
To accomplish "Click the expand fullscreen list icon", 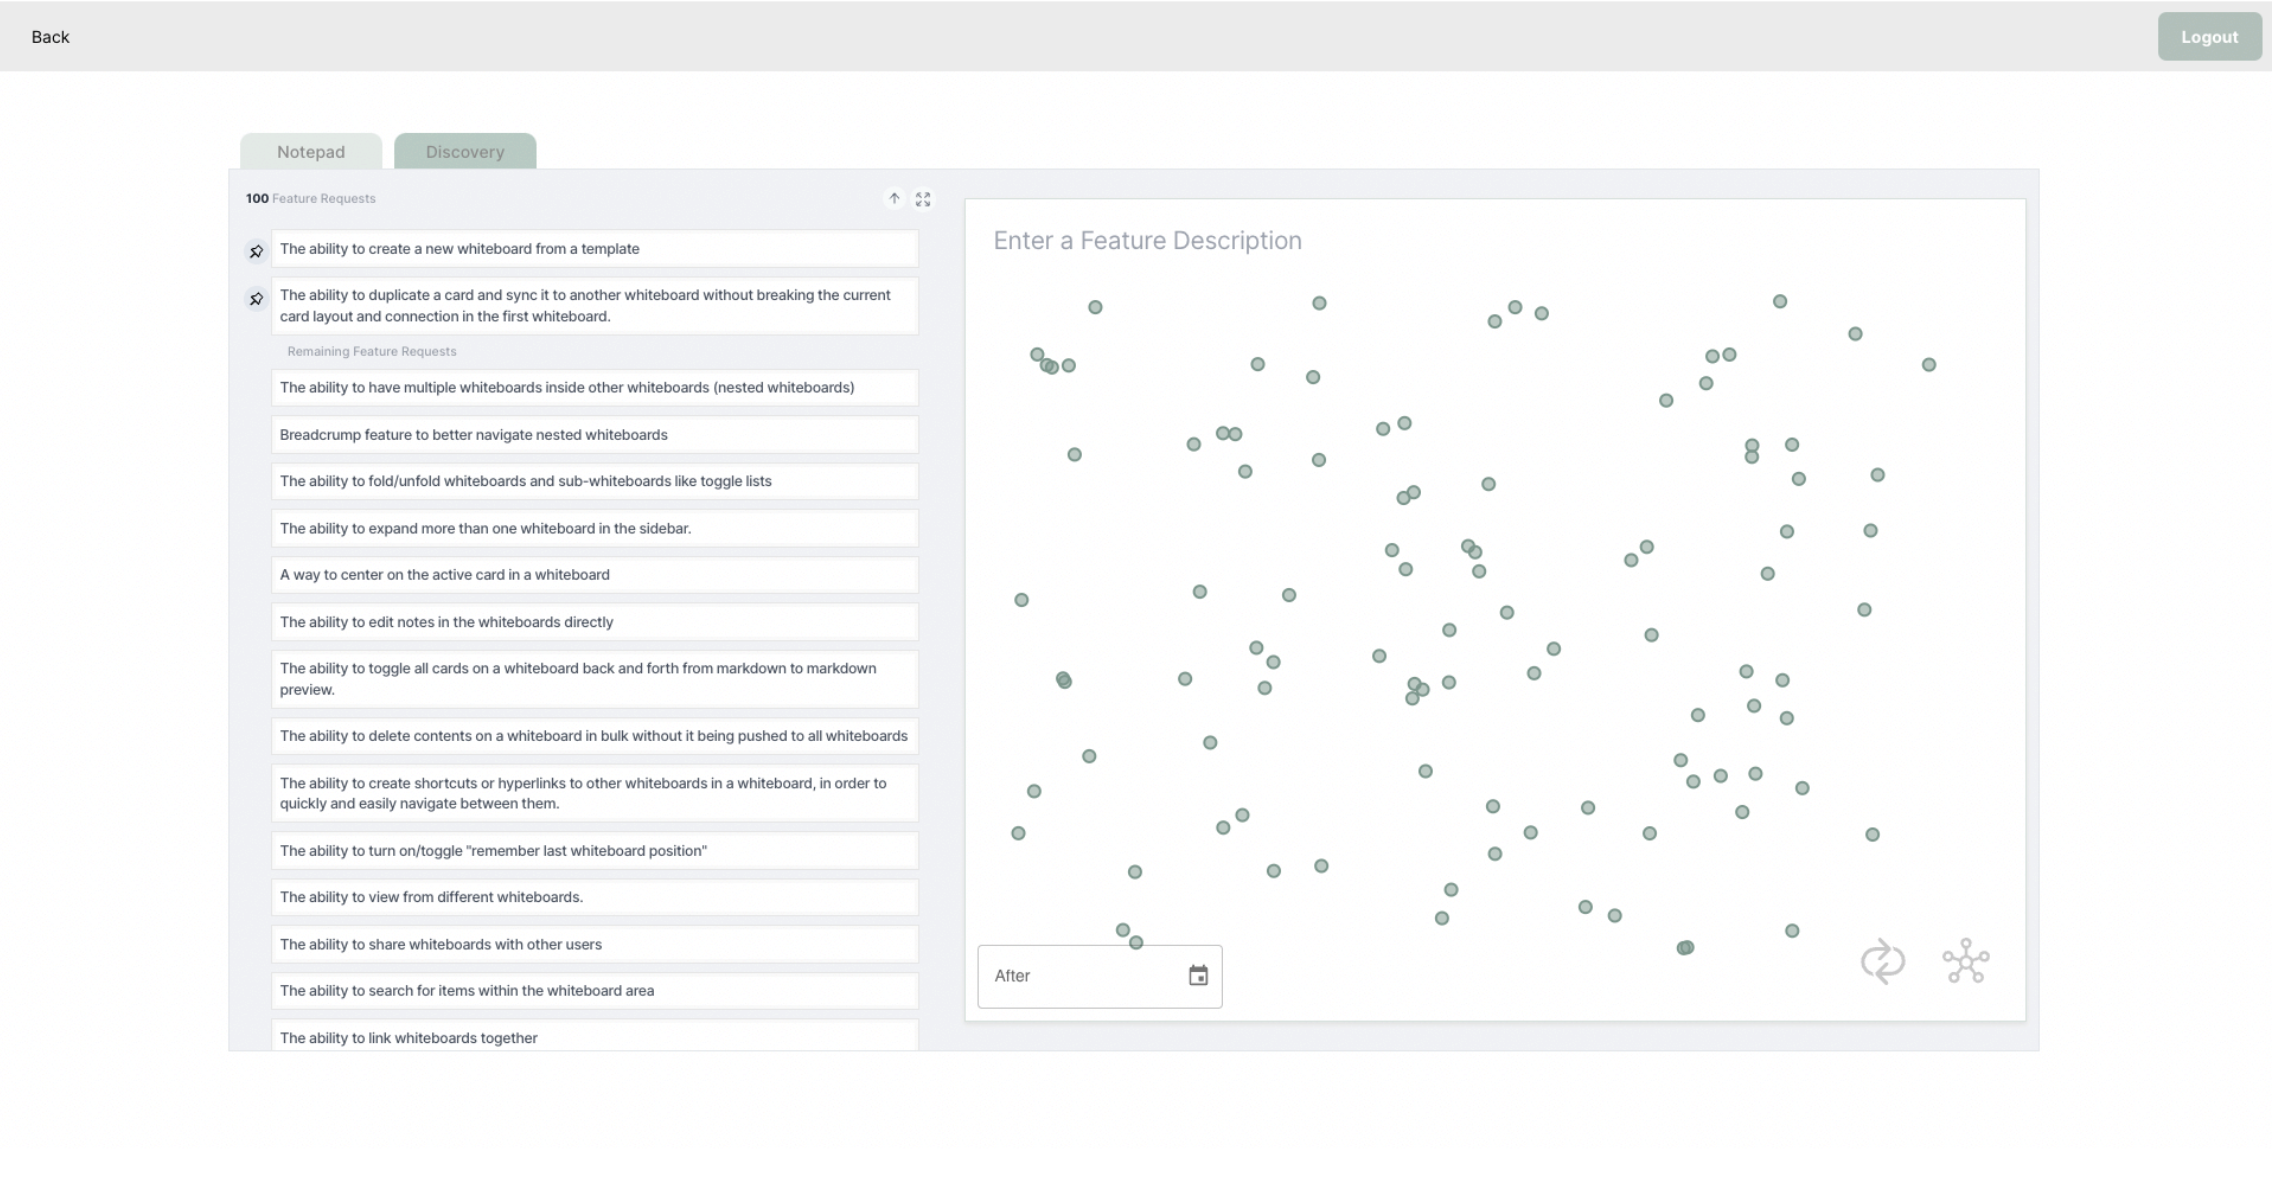I will pos(923,199).
